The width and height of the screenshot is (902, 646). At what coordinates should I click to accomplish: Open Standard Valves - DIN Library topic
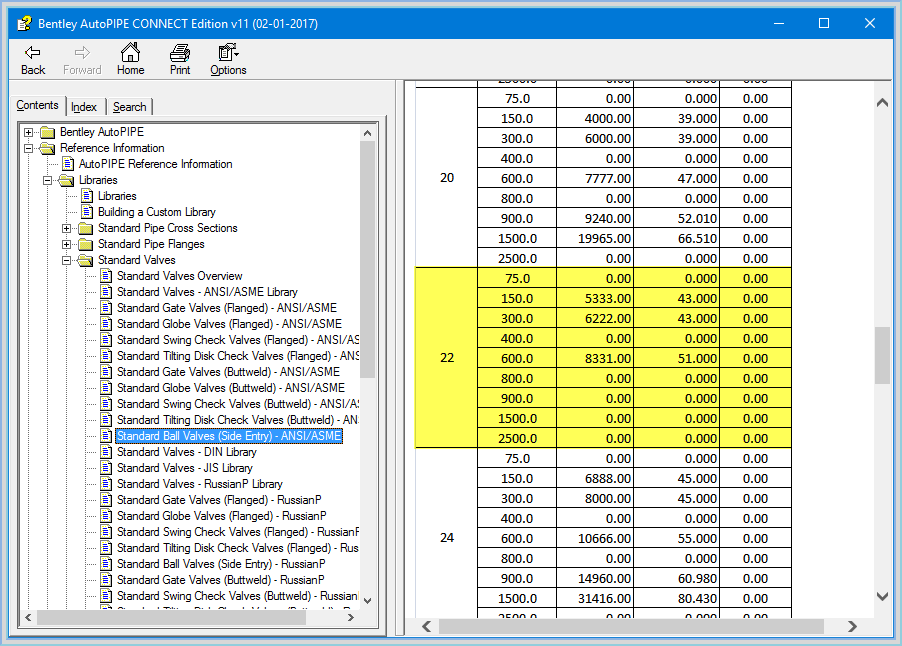click(x=186, y=452)
